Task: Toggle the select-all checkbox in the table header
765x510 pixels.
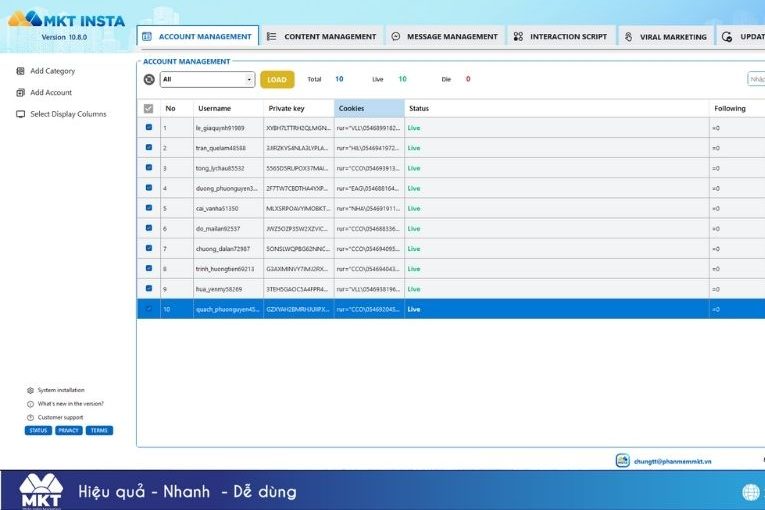Action: [149, 108]
